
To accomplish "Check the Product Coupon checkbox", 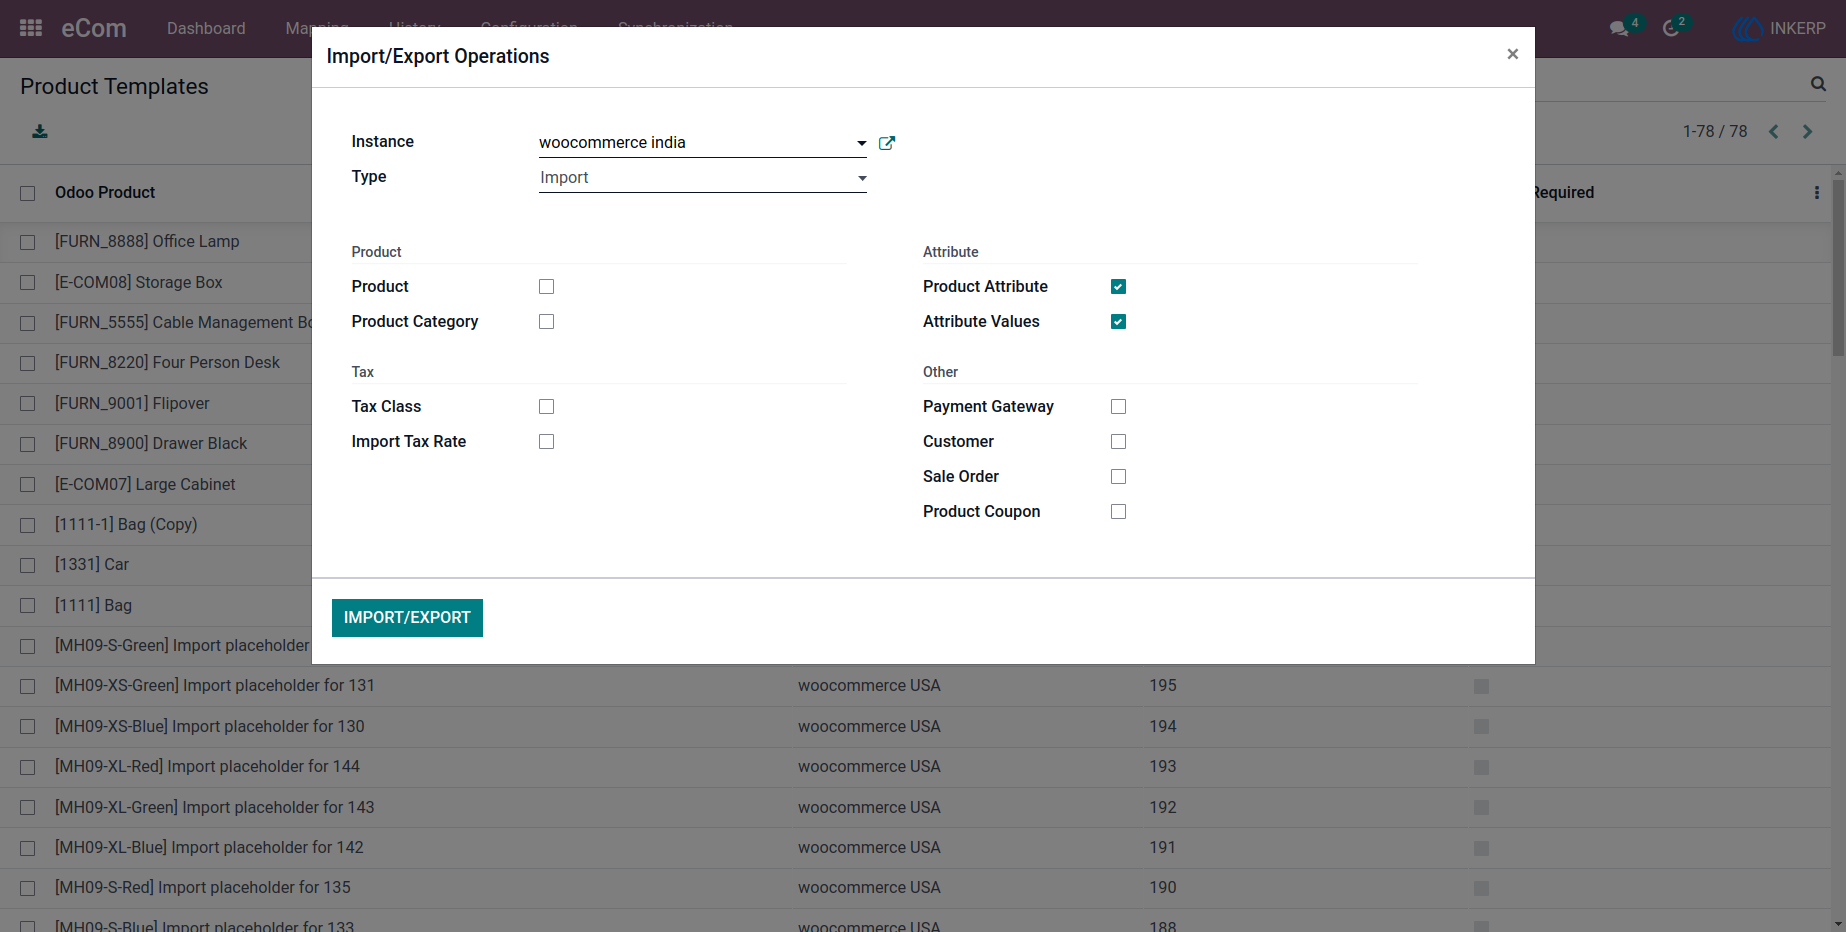I will (x=1118, y=512).
